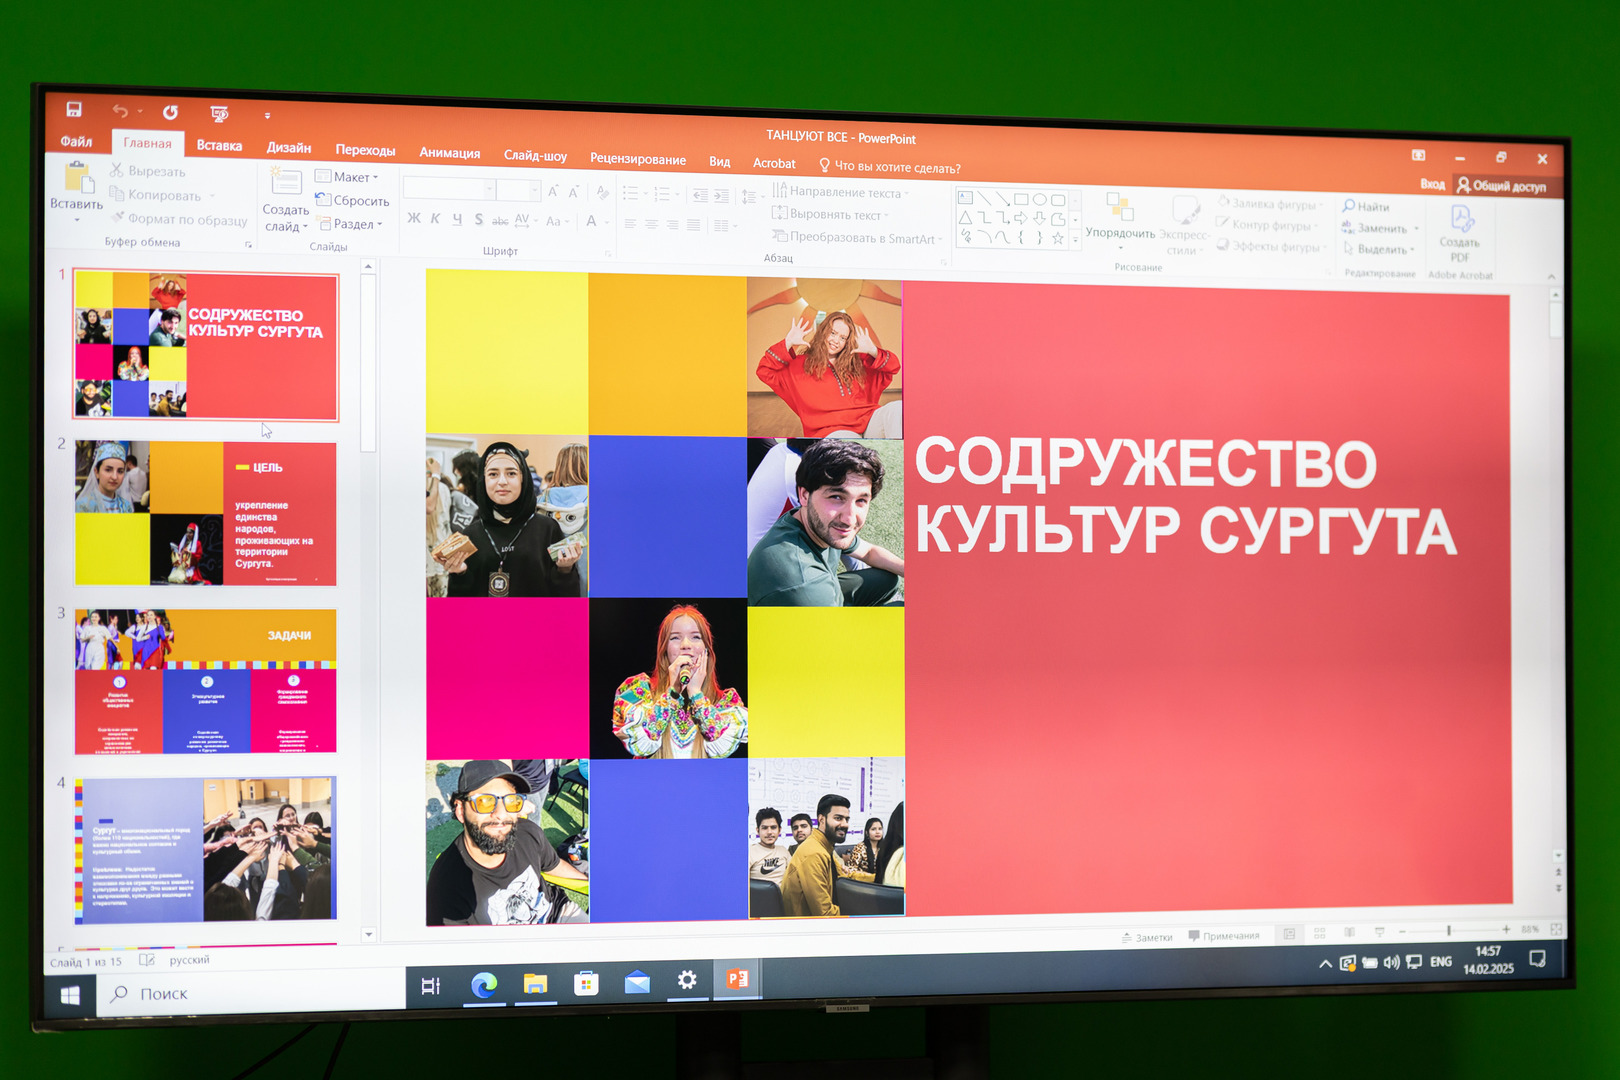Select the star shape in shapes gallery
This screenshot has width=1620, height=1080.
click(1057, 238)
